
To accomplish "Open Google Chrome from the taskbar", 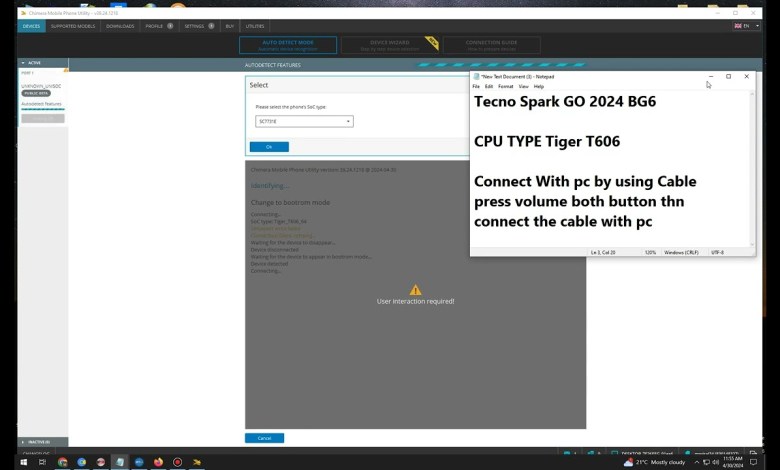I will pos(62,462).
